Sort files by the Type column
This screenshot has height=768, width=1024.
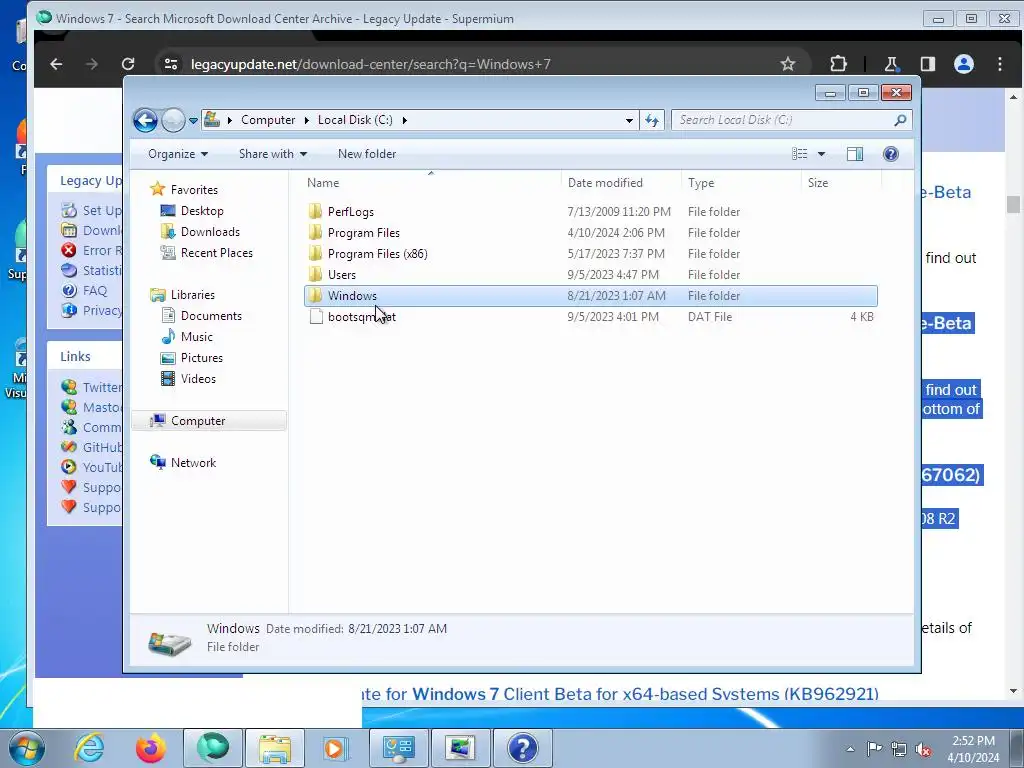[x=741, y=183]
